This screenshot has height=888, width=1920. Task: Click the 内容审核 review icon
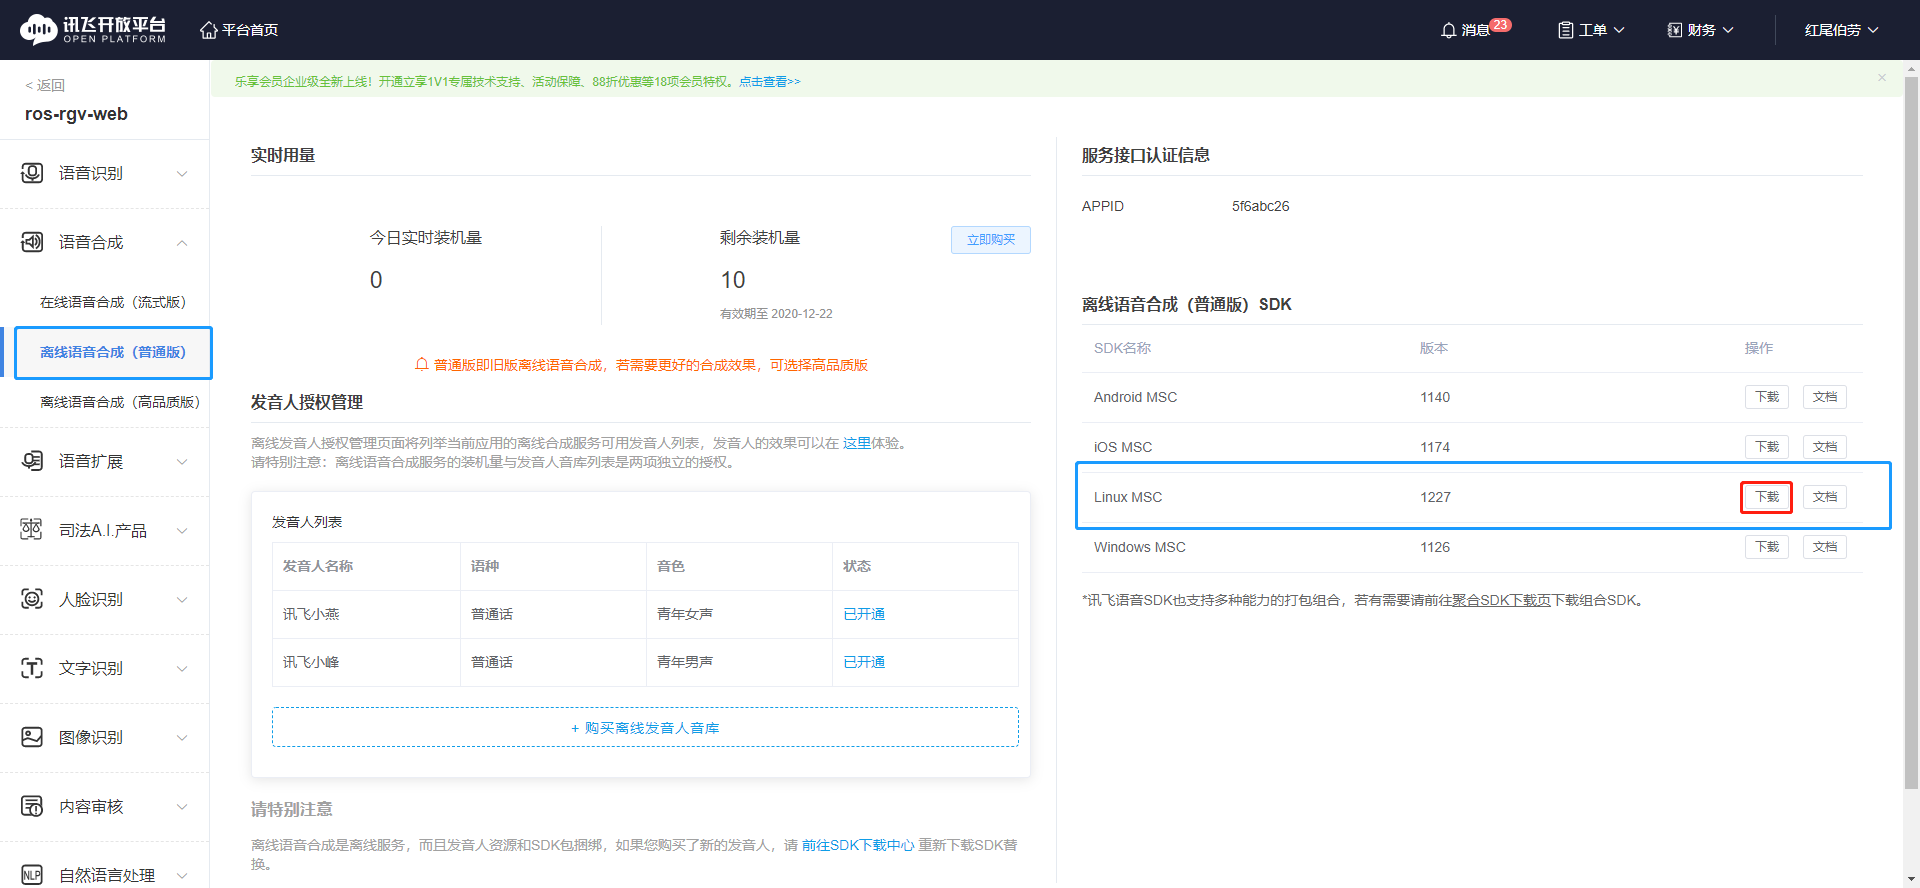coord(32,806)
